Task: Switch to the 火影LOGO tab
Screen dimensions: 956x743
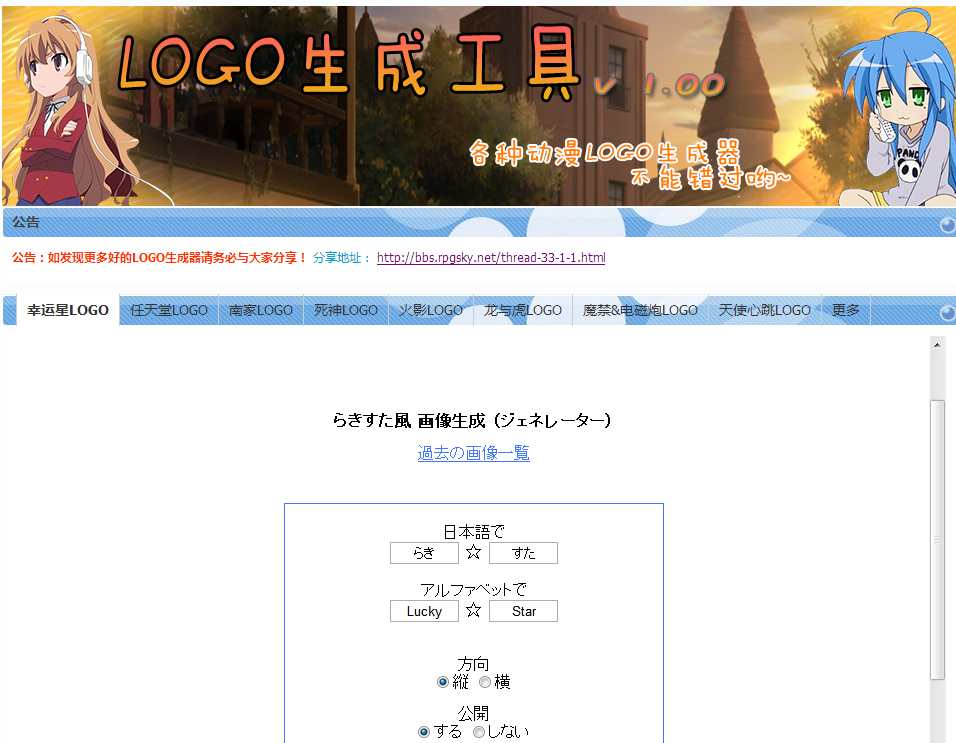Action: [x=430, y=310]
